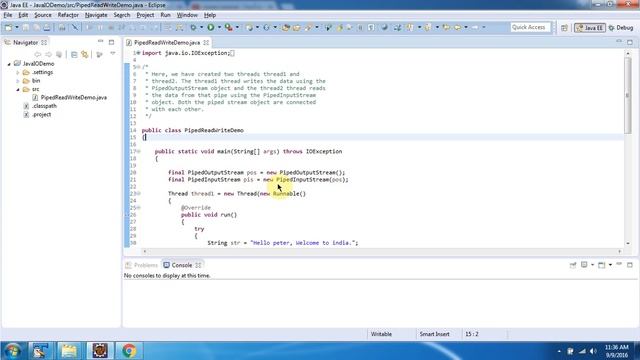Click the Open Web Browser globe icon
The width and height of the screenshot is (640, 360).
coord(384,27)
